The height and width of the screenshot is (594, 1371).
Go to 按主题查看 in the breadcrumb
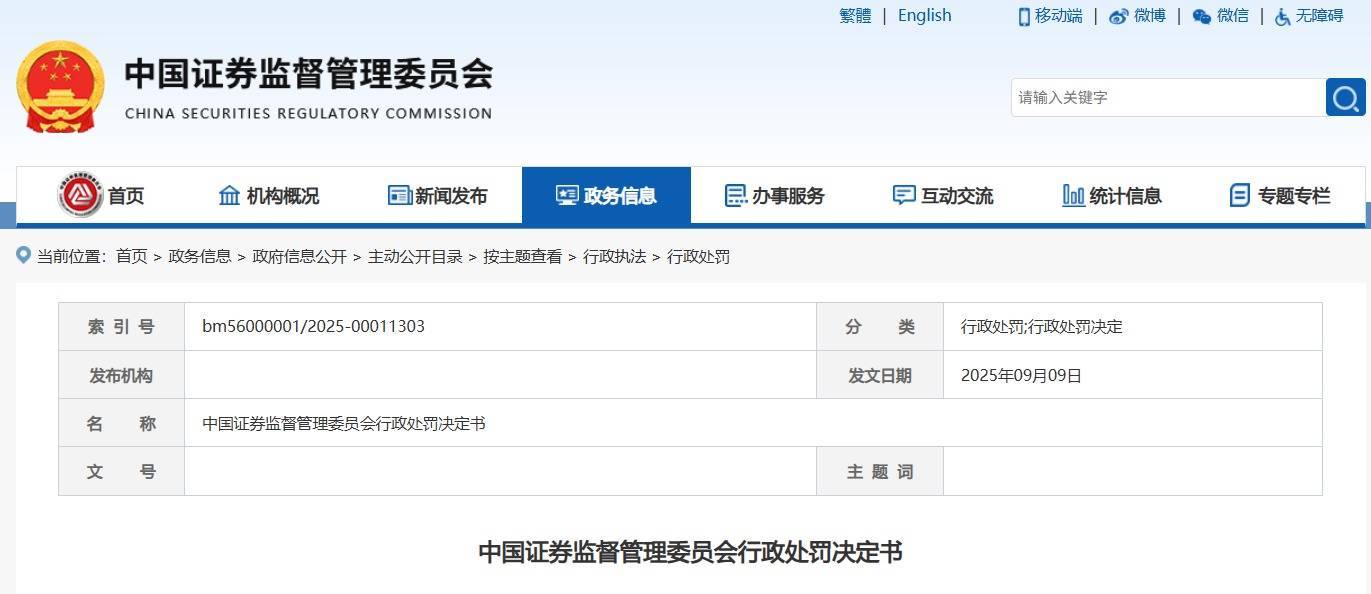click(523, 257)
